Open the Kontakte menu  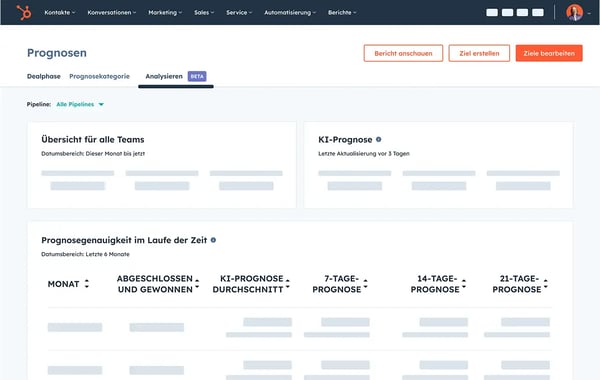tap(60, 13)
